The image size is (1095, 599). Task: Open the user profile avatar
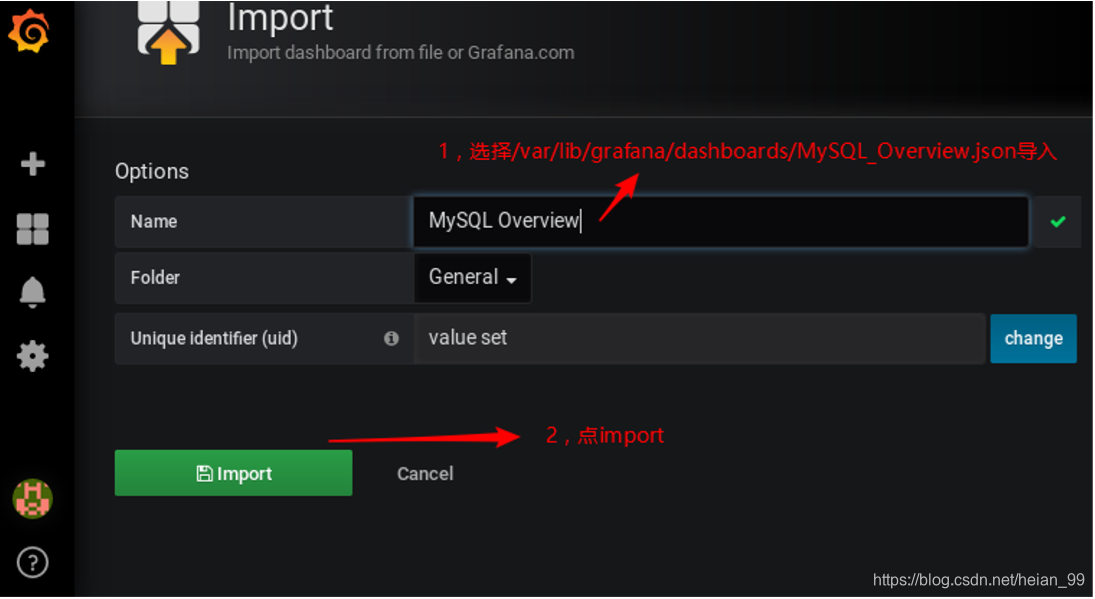32,498
